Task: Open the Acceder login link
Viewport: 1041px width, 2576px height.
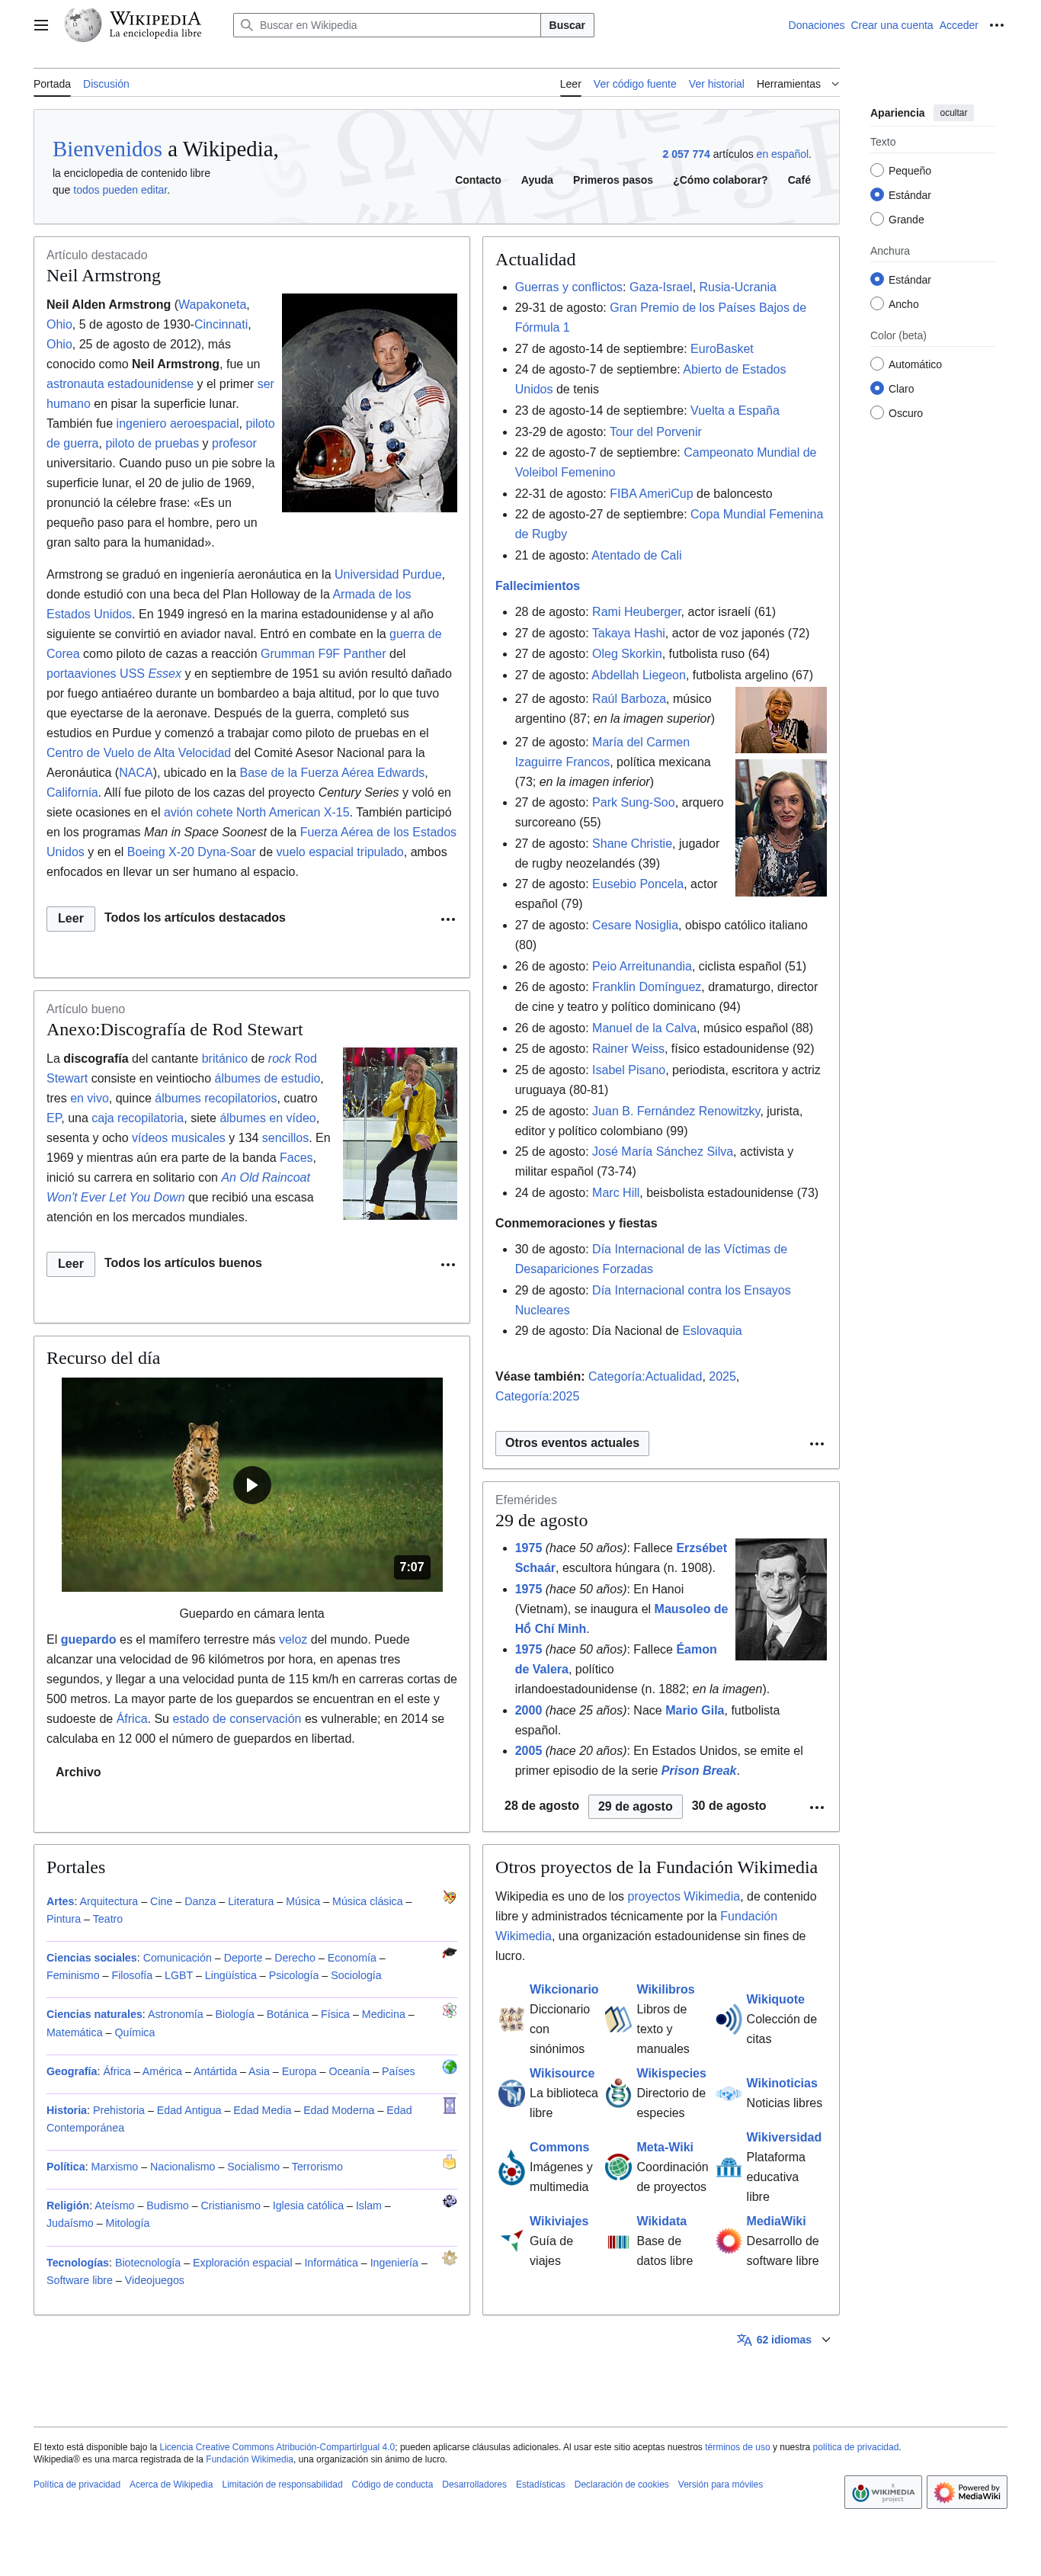Action: point(958,25)
